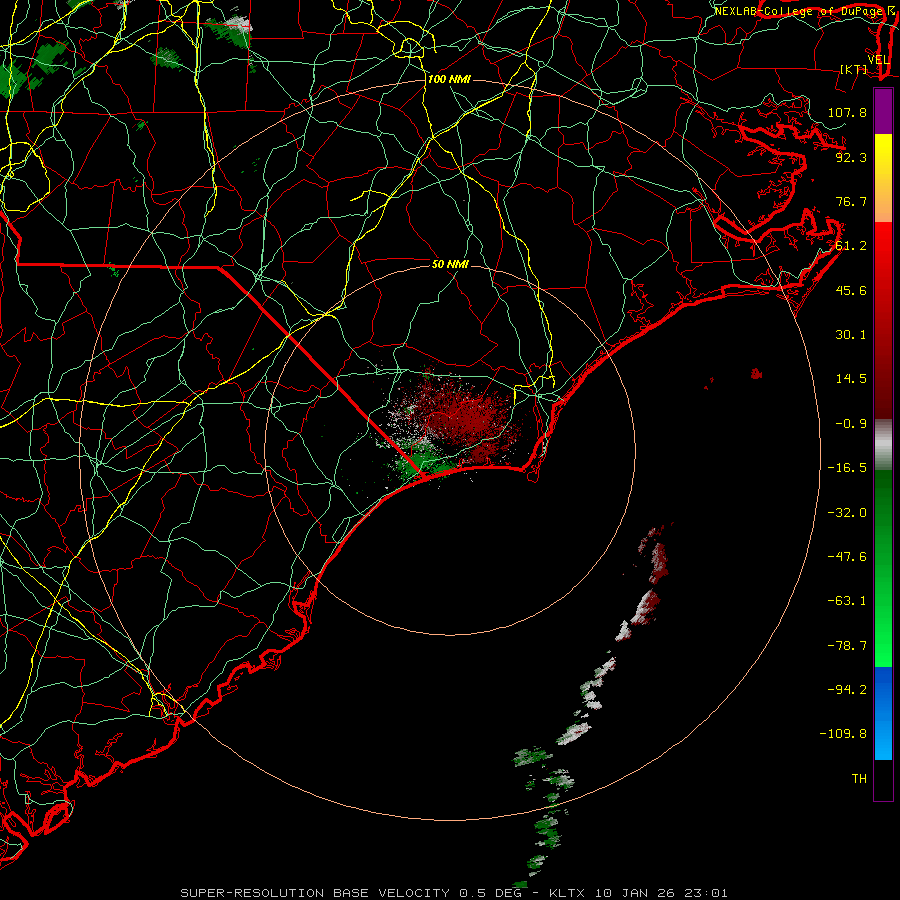Click the 45.6 value on velocity scale
Screen dimensions: 900x900
pos(851,290)
